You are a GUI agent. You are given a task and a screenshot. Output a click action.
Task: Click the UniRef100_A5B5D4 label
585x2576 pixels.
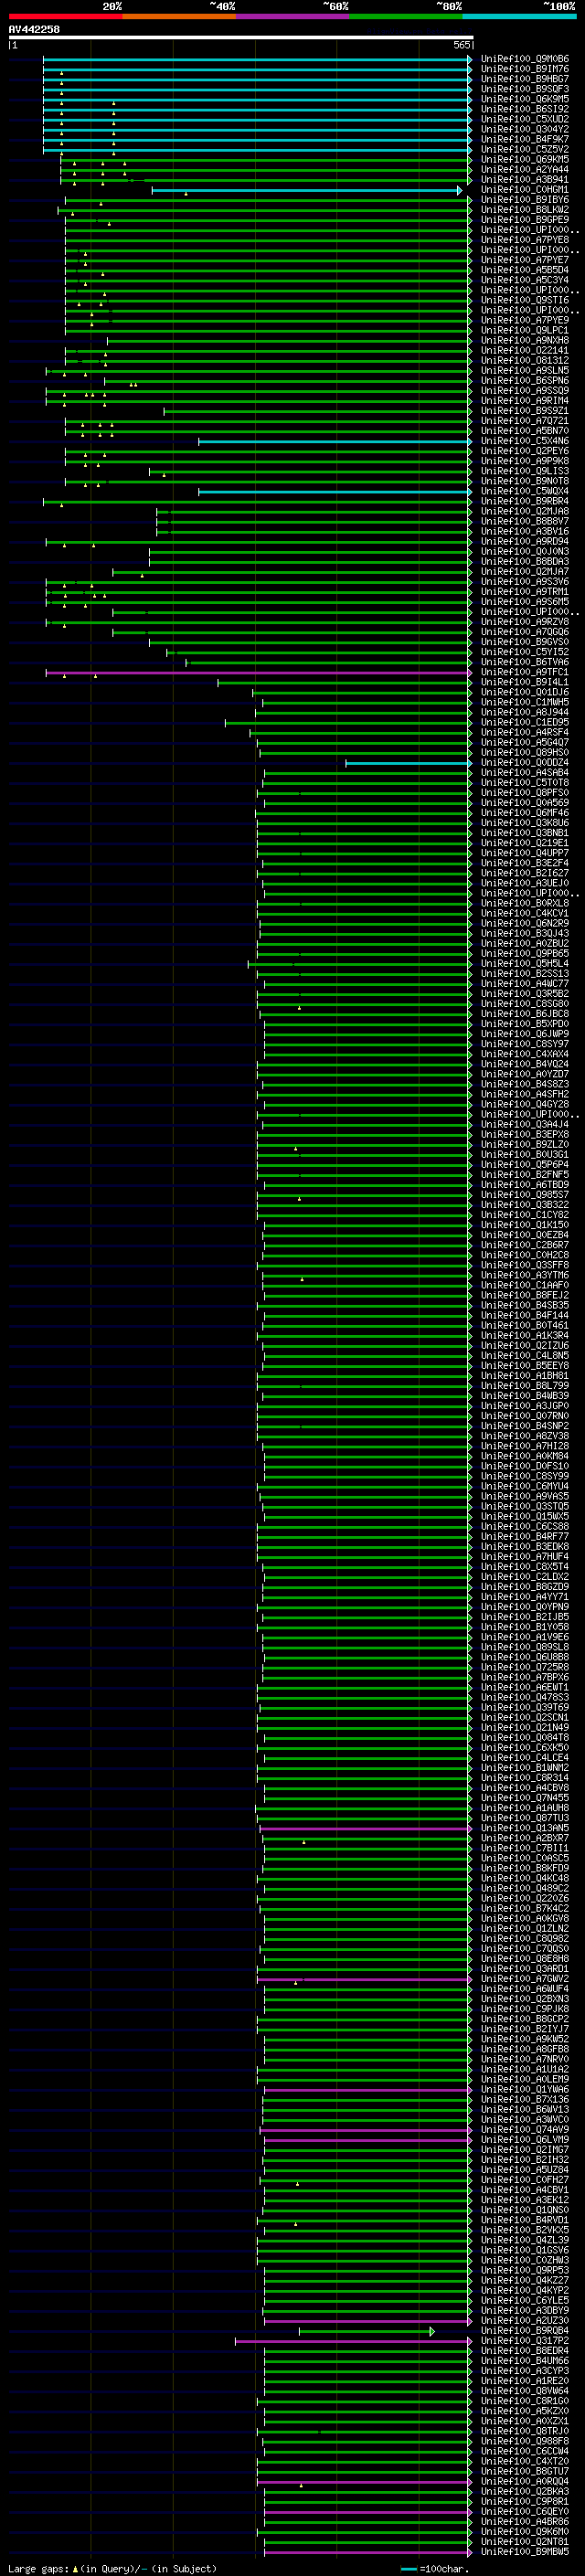tap(525, 270)
